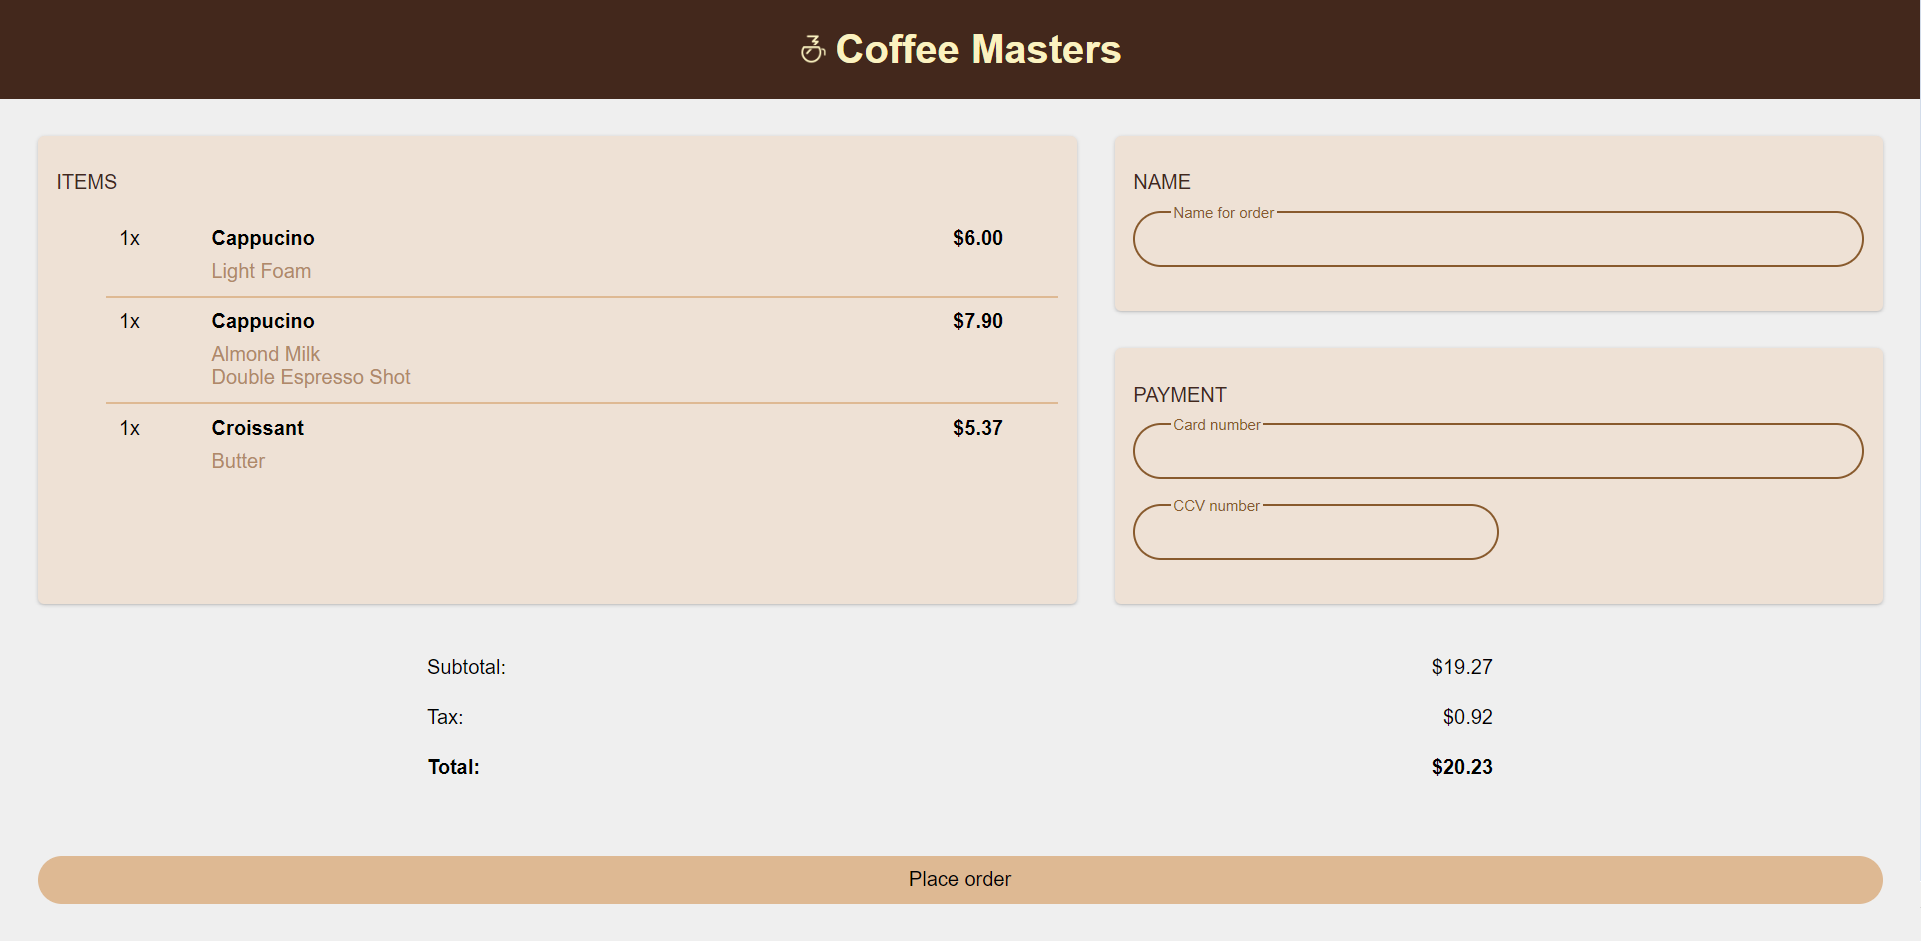This screenshot has height=941, width=1921.
Task: Select the Croissant item row
Action: pos(257,428)
